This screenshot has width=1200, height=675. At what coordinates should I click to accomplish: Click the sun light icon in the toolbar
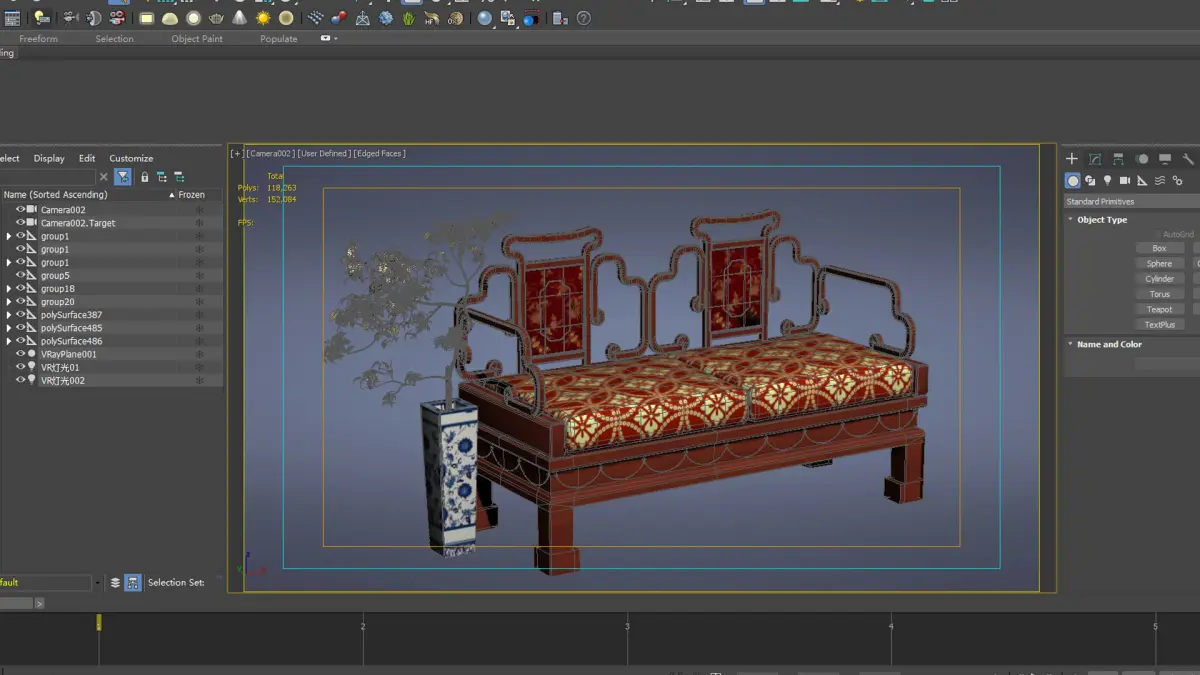click(x=263, y=19)
